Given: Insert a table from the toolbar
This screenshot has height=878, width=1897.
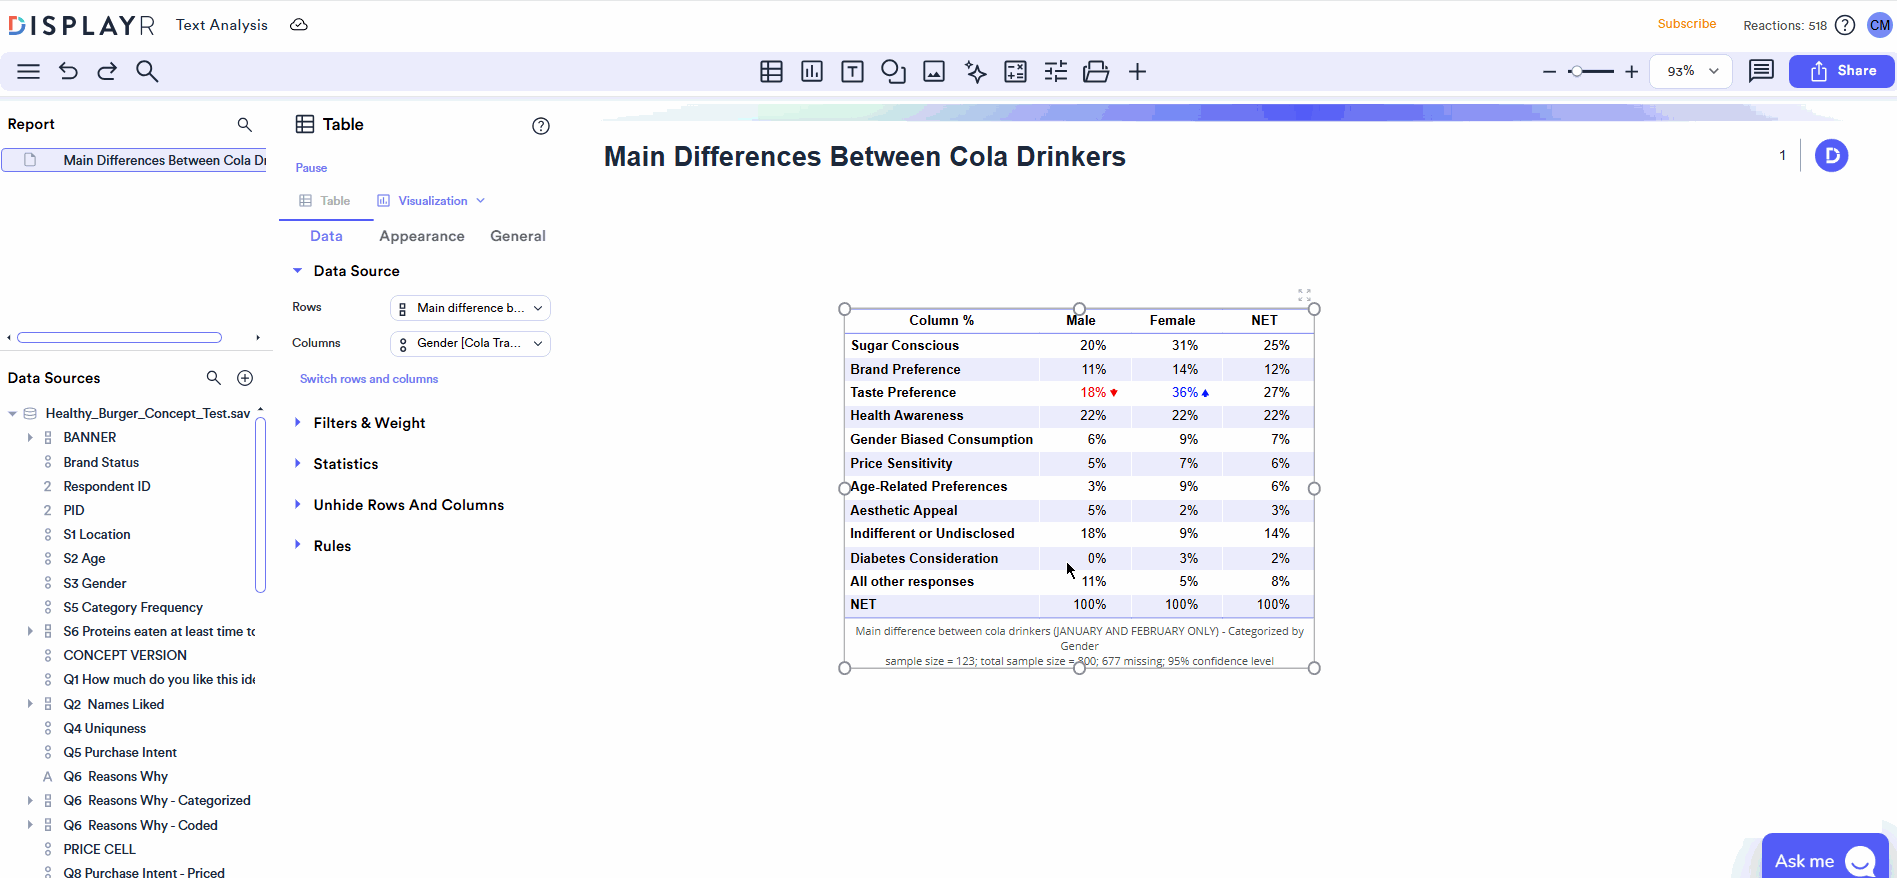Looking at the screenshot, I should [x=771, y=71].
